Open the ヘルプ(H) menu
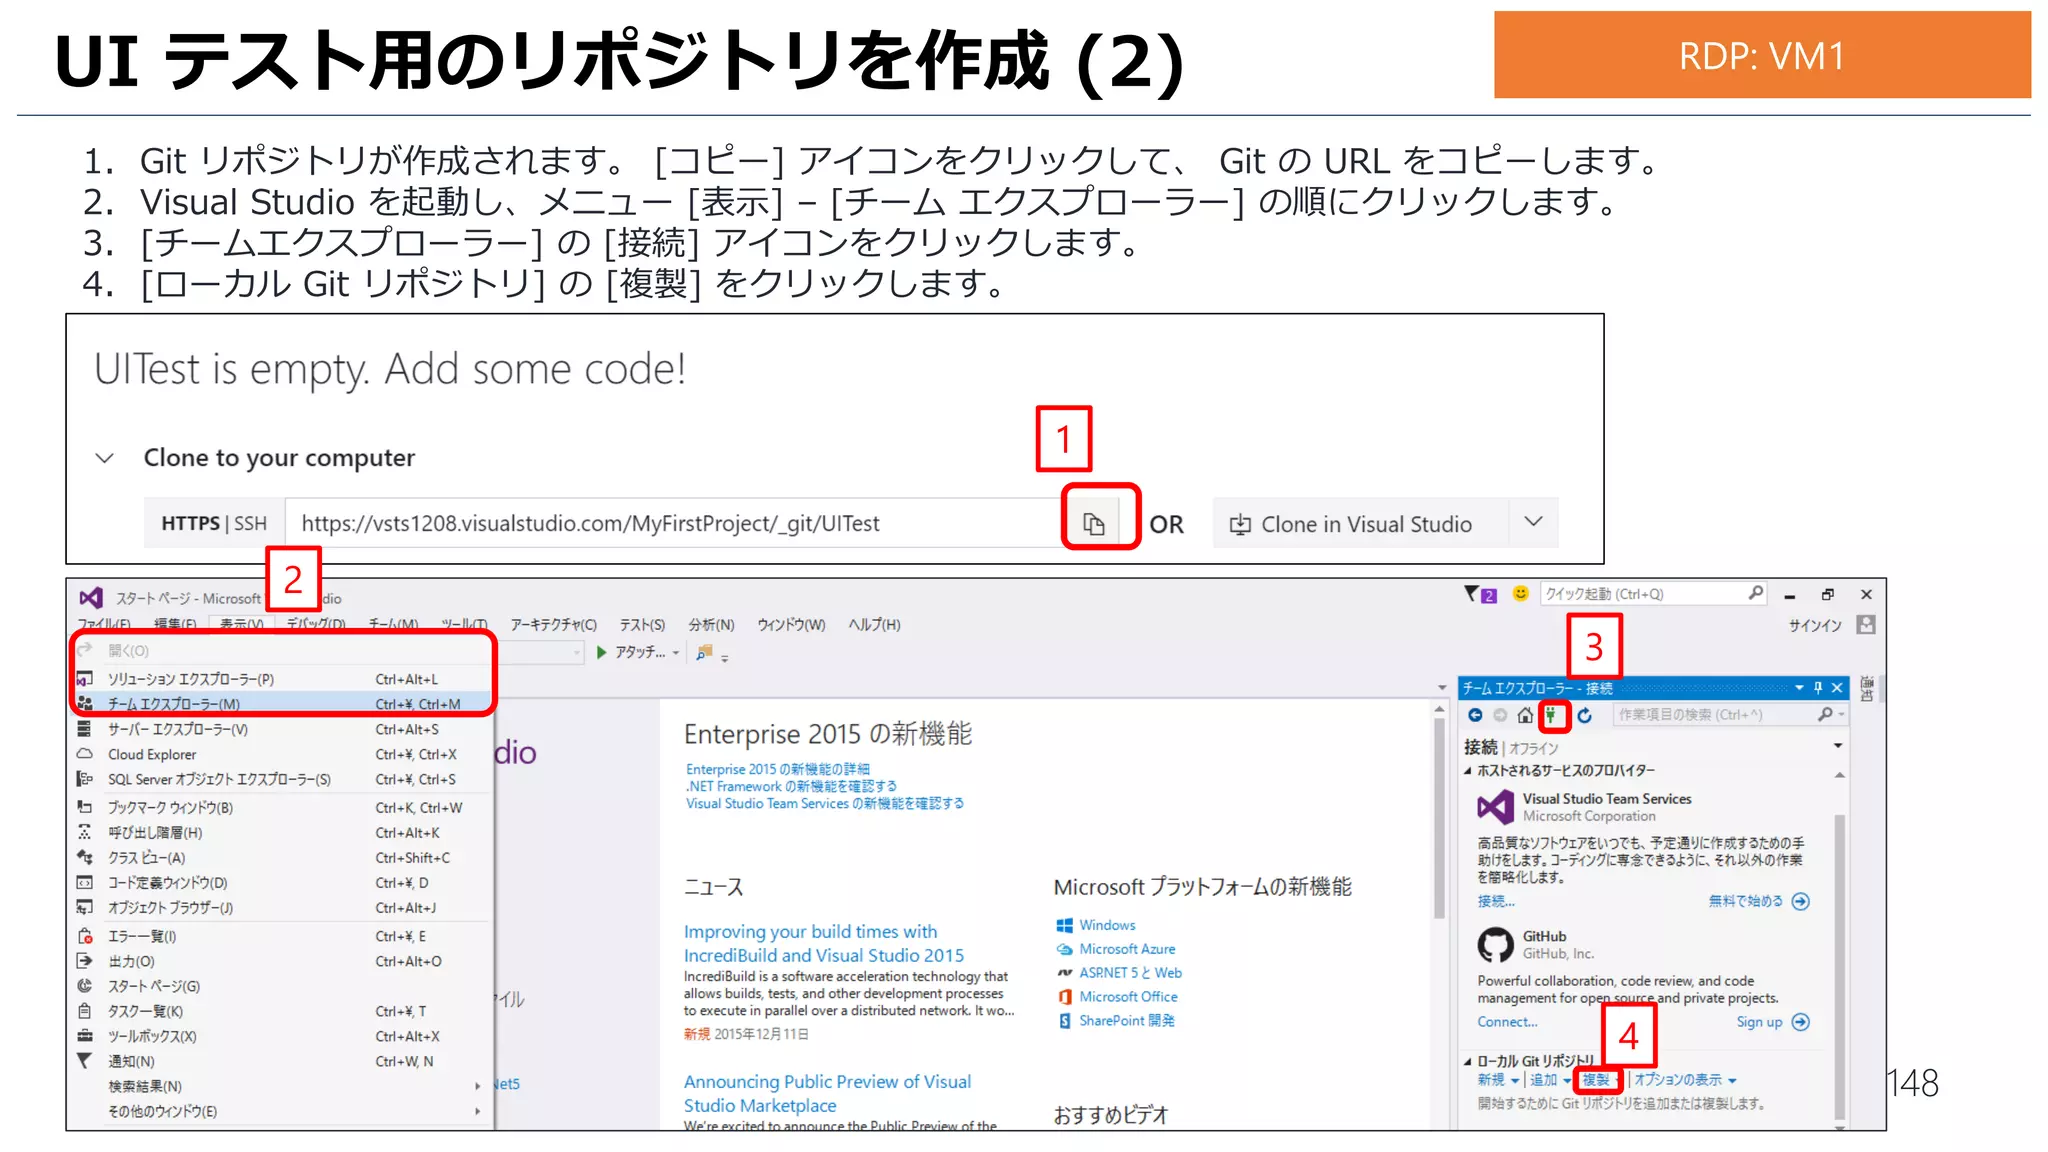Image resolution: width=2048 pixels, height=1152 pixels. (874, 625)
